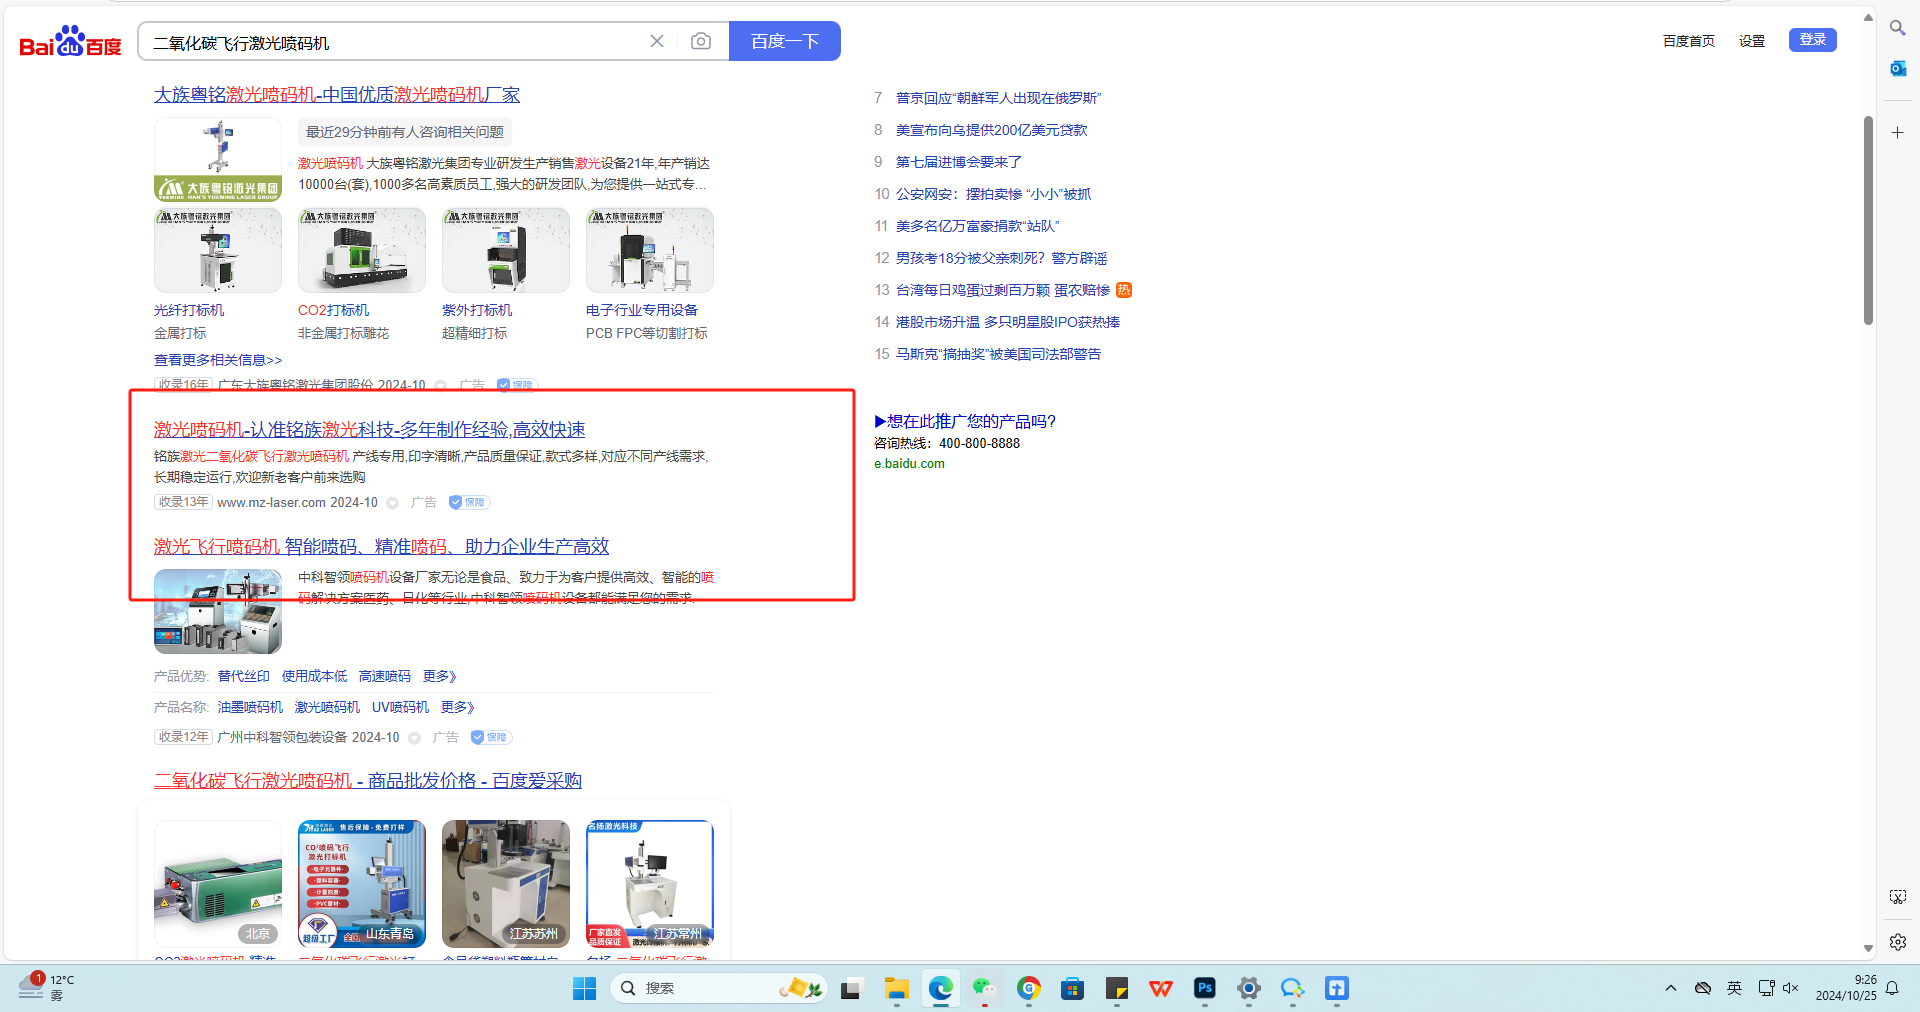
Task: Open WeChat from taskbar
Action: click(x=985, y=989)
